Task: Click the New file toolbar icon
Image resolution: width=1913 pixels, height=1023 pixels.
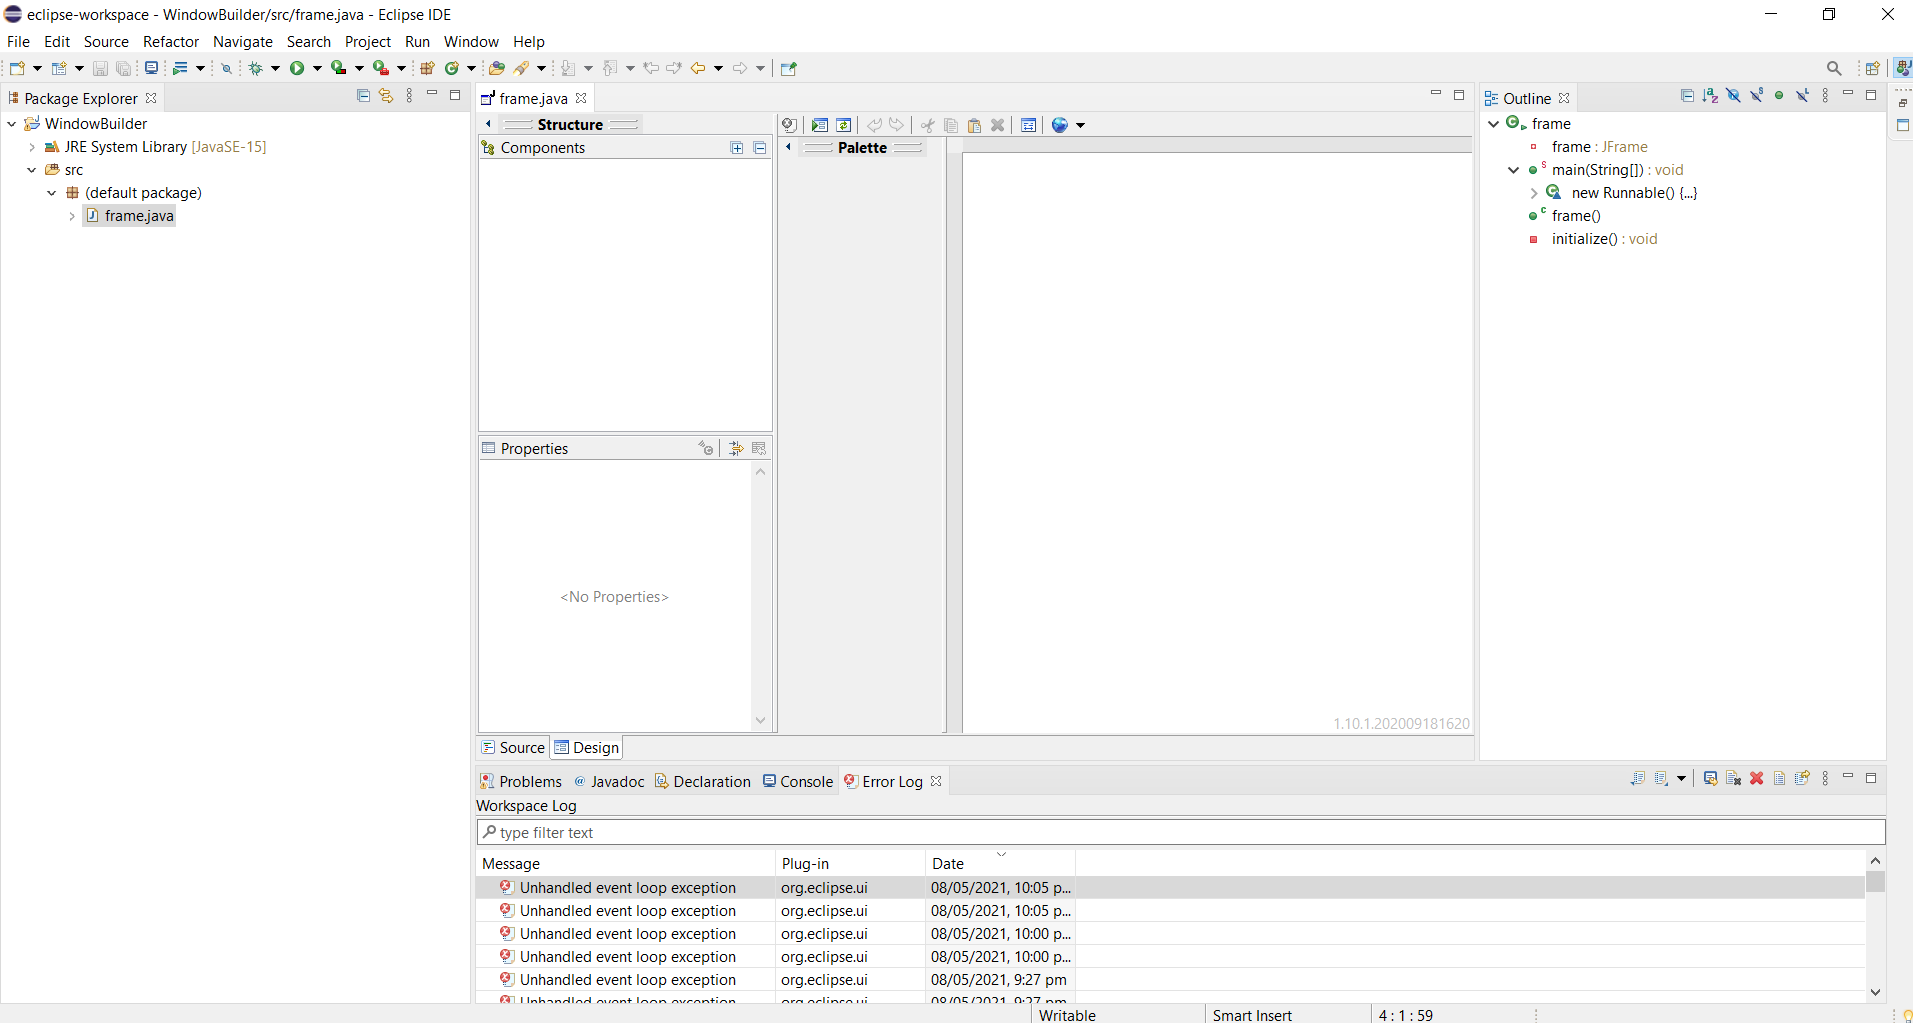Action: [x=17, y=68]
